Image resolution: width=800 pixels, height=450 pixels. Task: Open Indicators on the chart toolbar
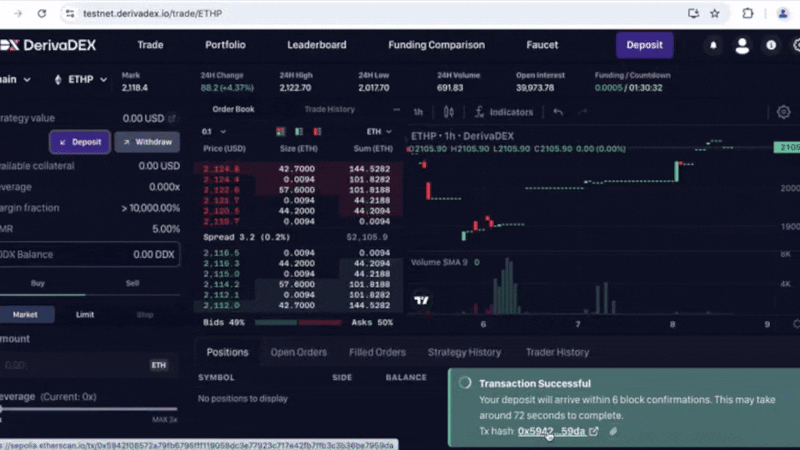pyautogui.click(x=504, y=112)
